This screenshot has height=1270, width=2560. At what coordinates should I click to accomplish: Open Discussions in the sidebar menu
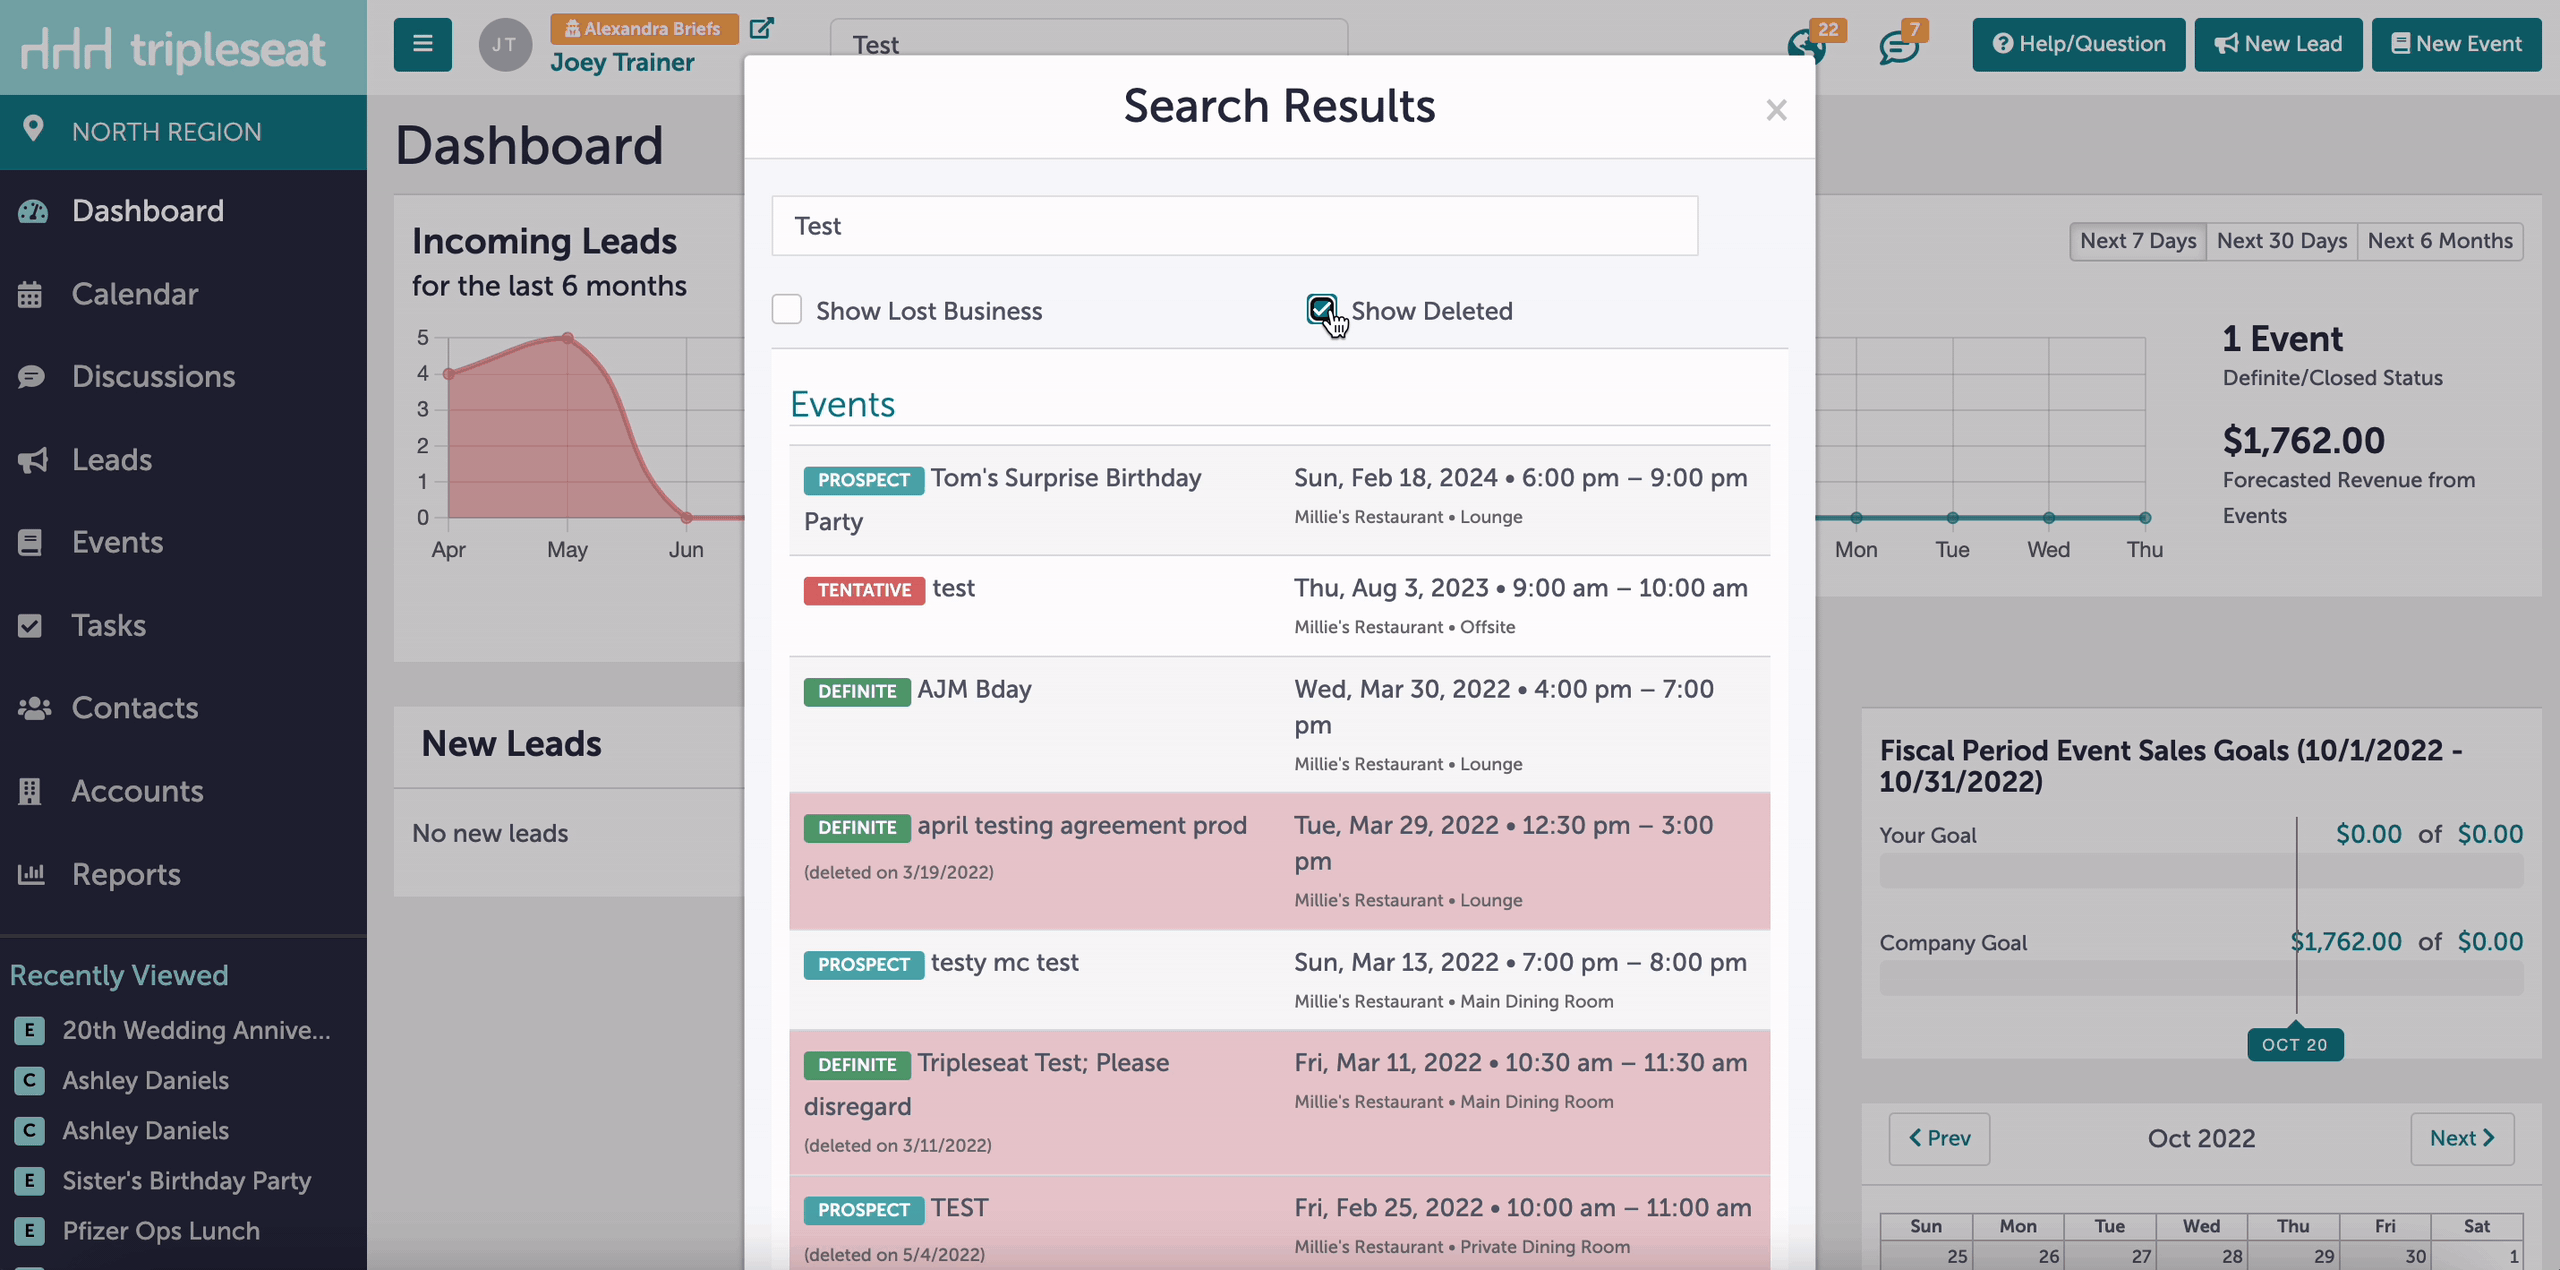pos(154,377)
